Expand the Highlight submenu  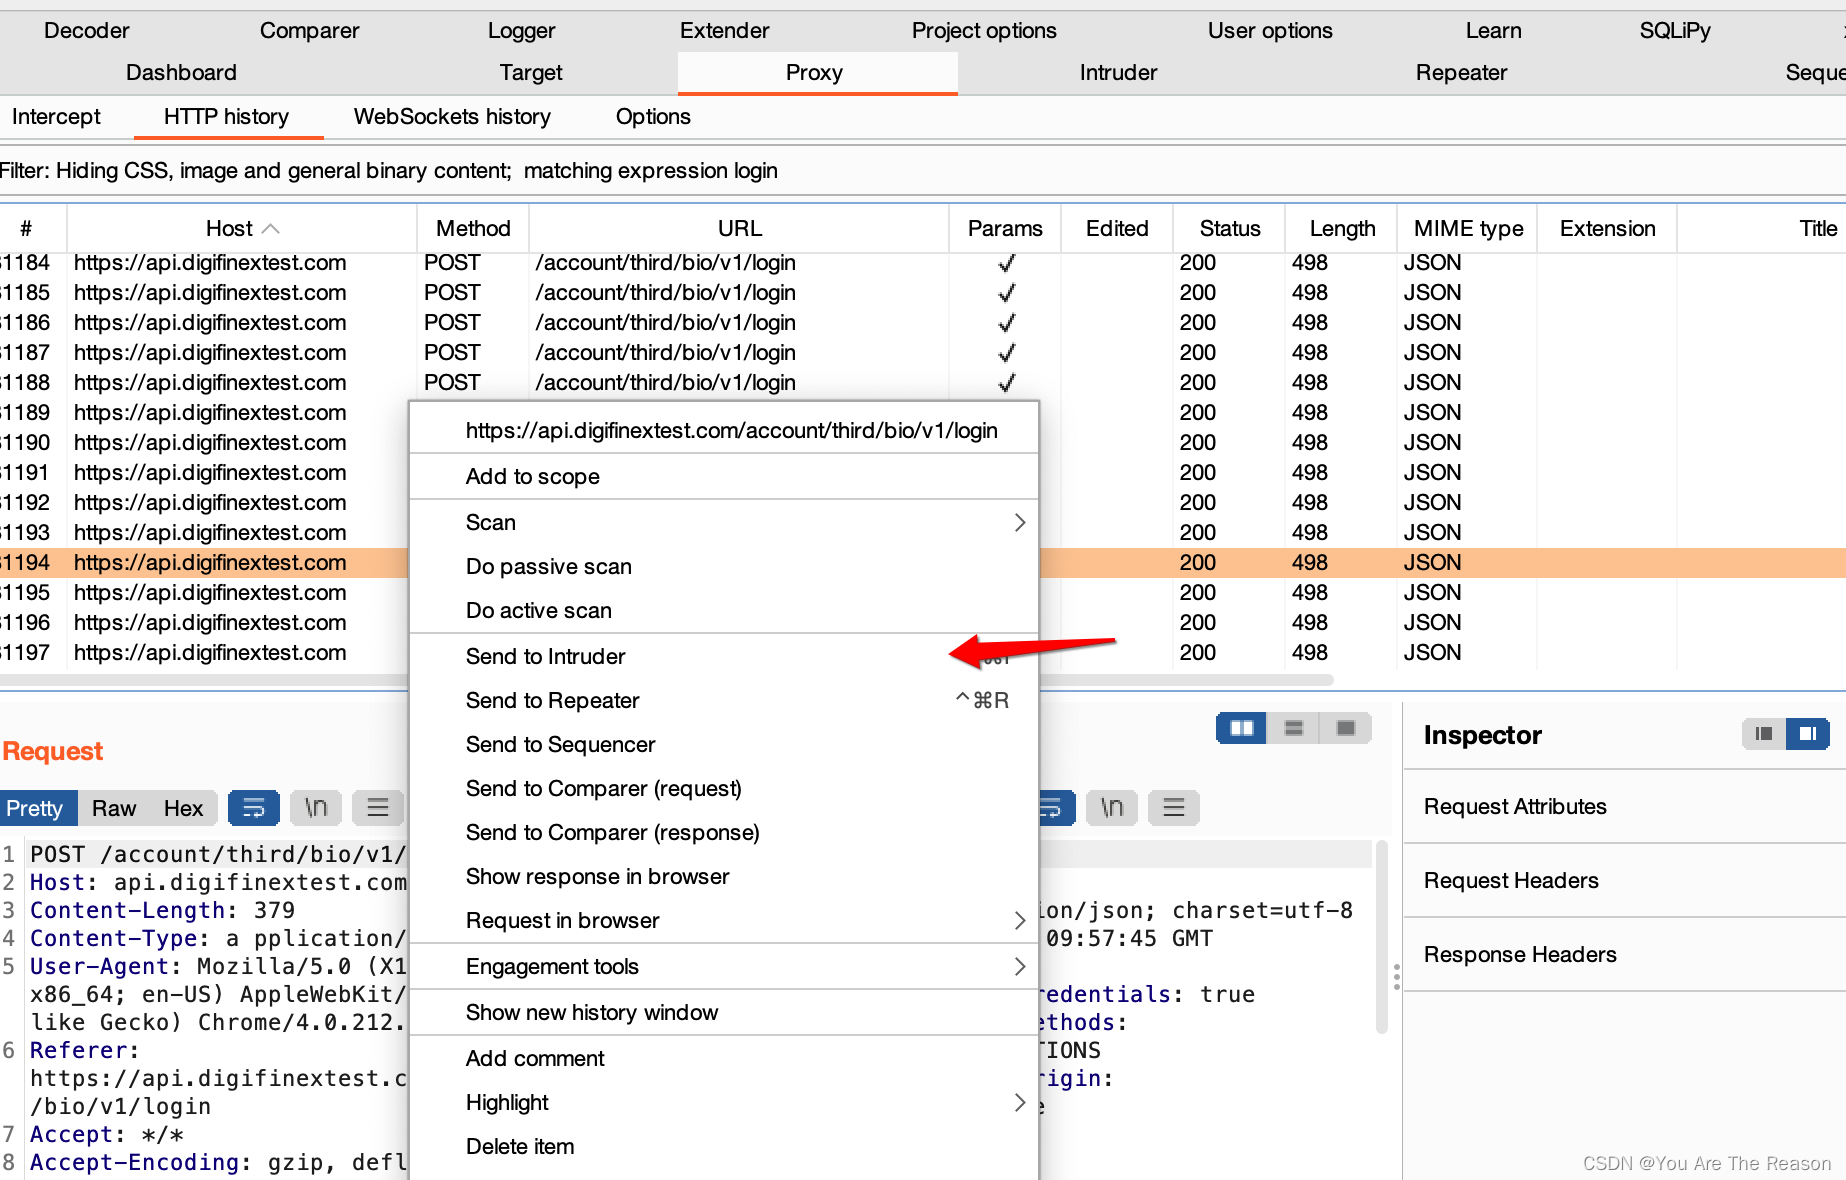click(x=1019, y=1102)
